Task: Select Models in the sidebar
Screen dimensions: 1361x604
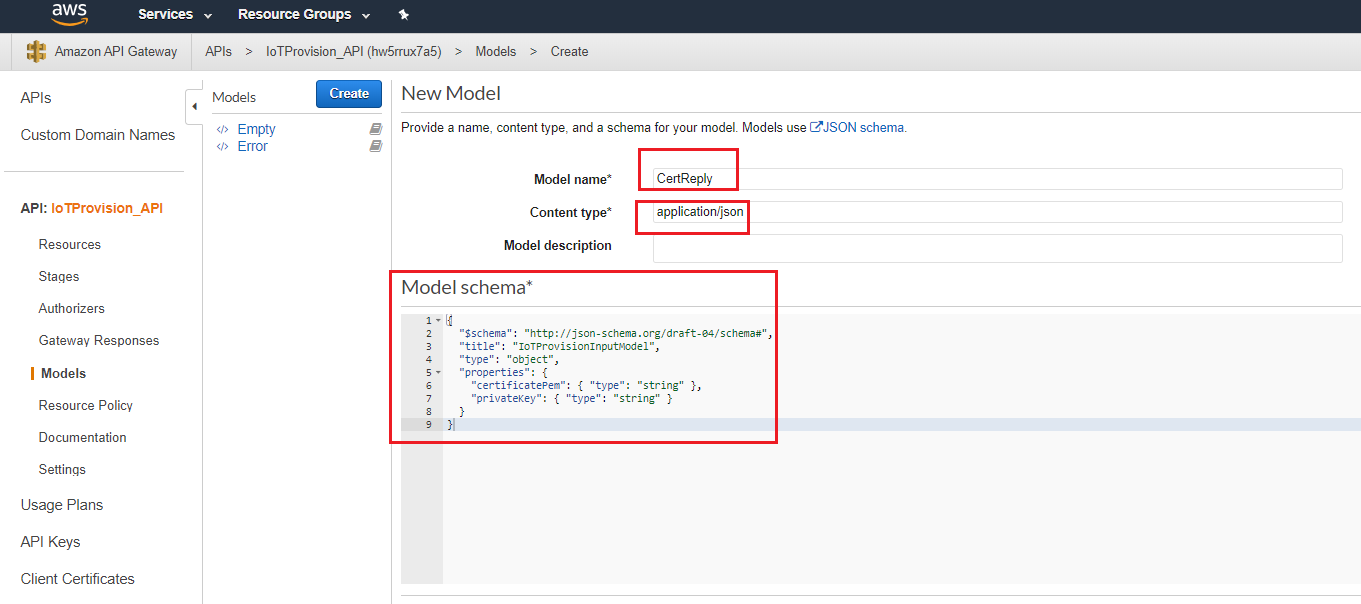Action: (63, 373)
